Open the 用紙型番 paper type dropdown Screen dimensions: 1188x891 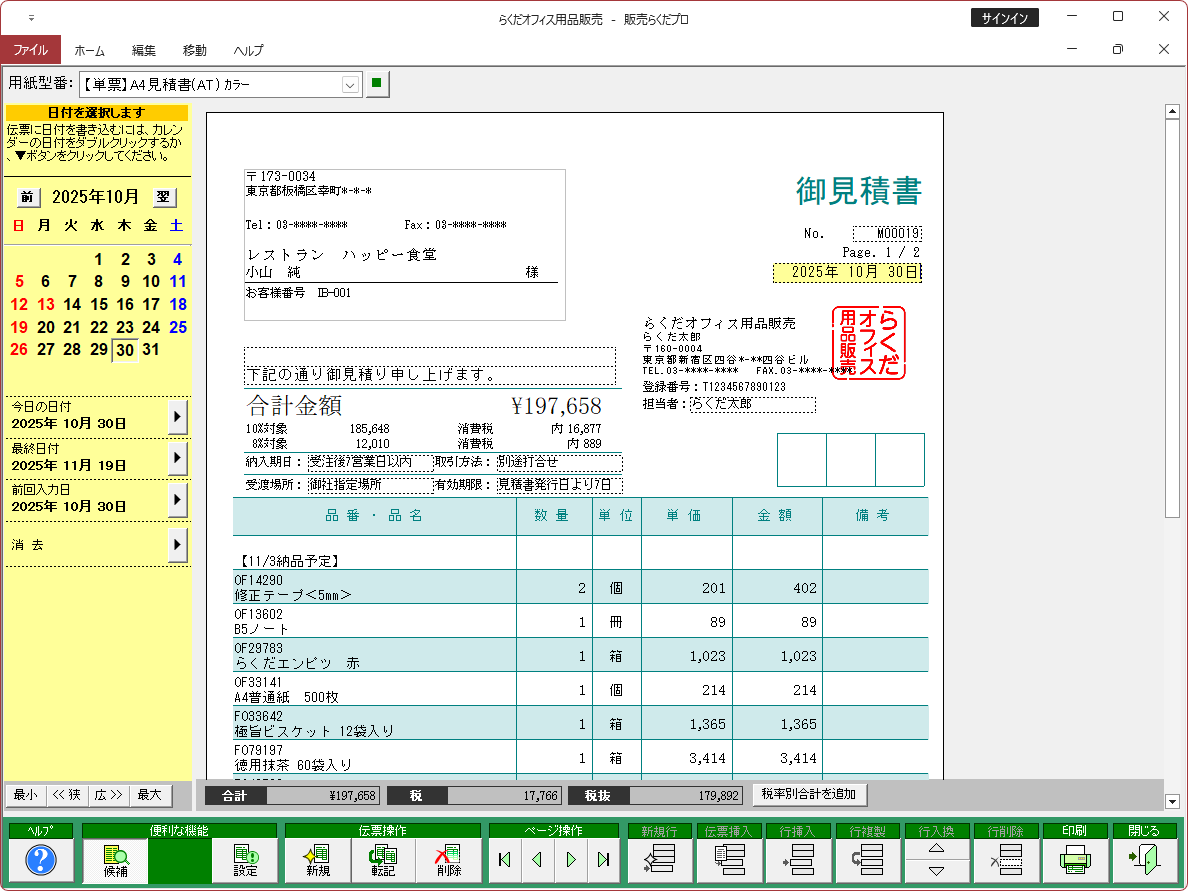pos(350,85)
